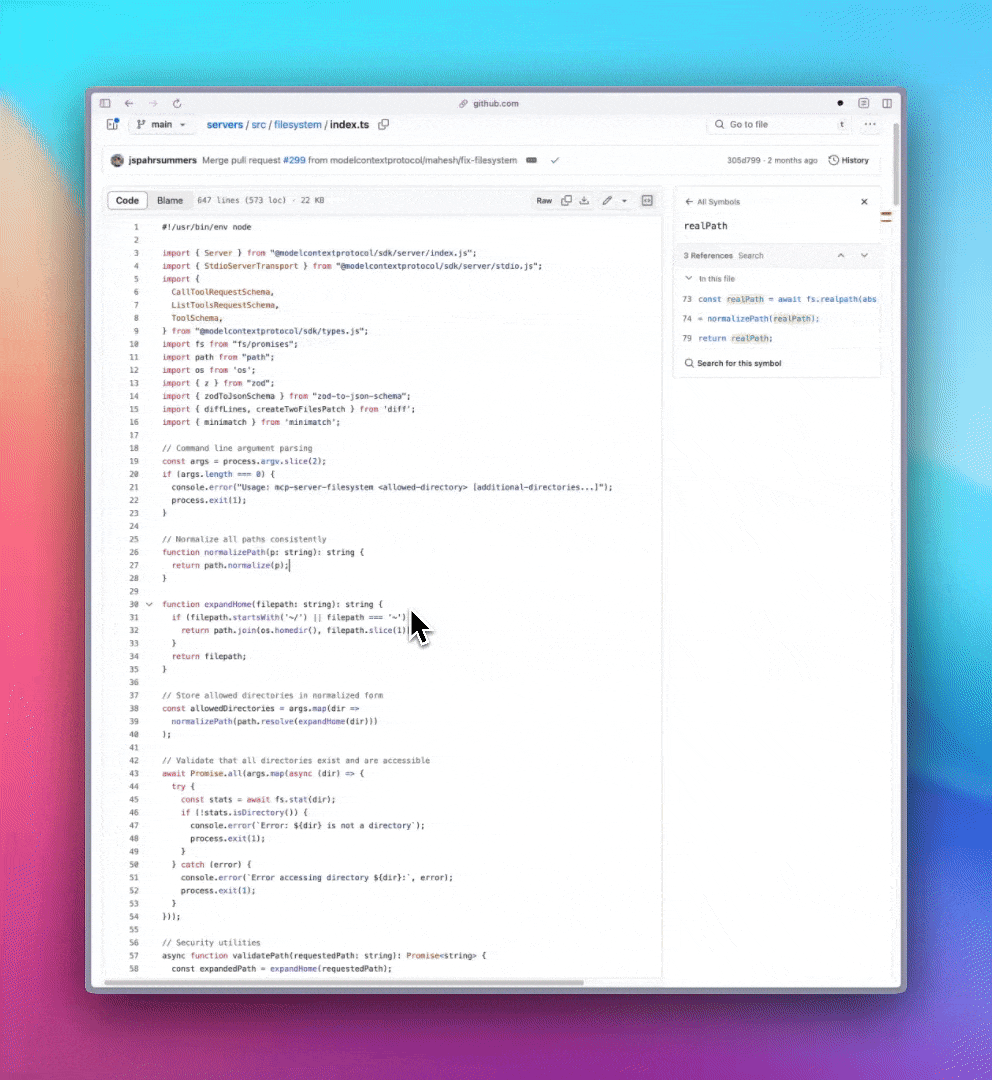
Task: Copy the index.ts file path
Action: (x=384, y=125)
